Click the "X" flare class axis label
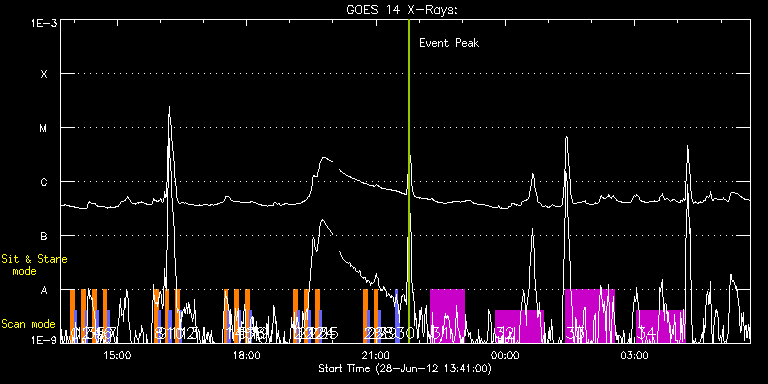This screenshot has height=384, width=768. pos(45,74)
